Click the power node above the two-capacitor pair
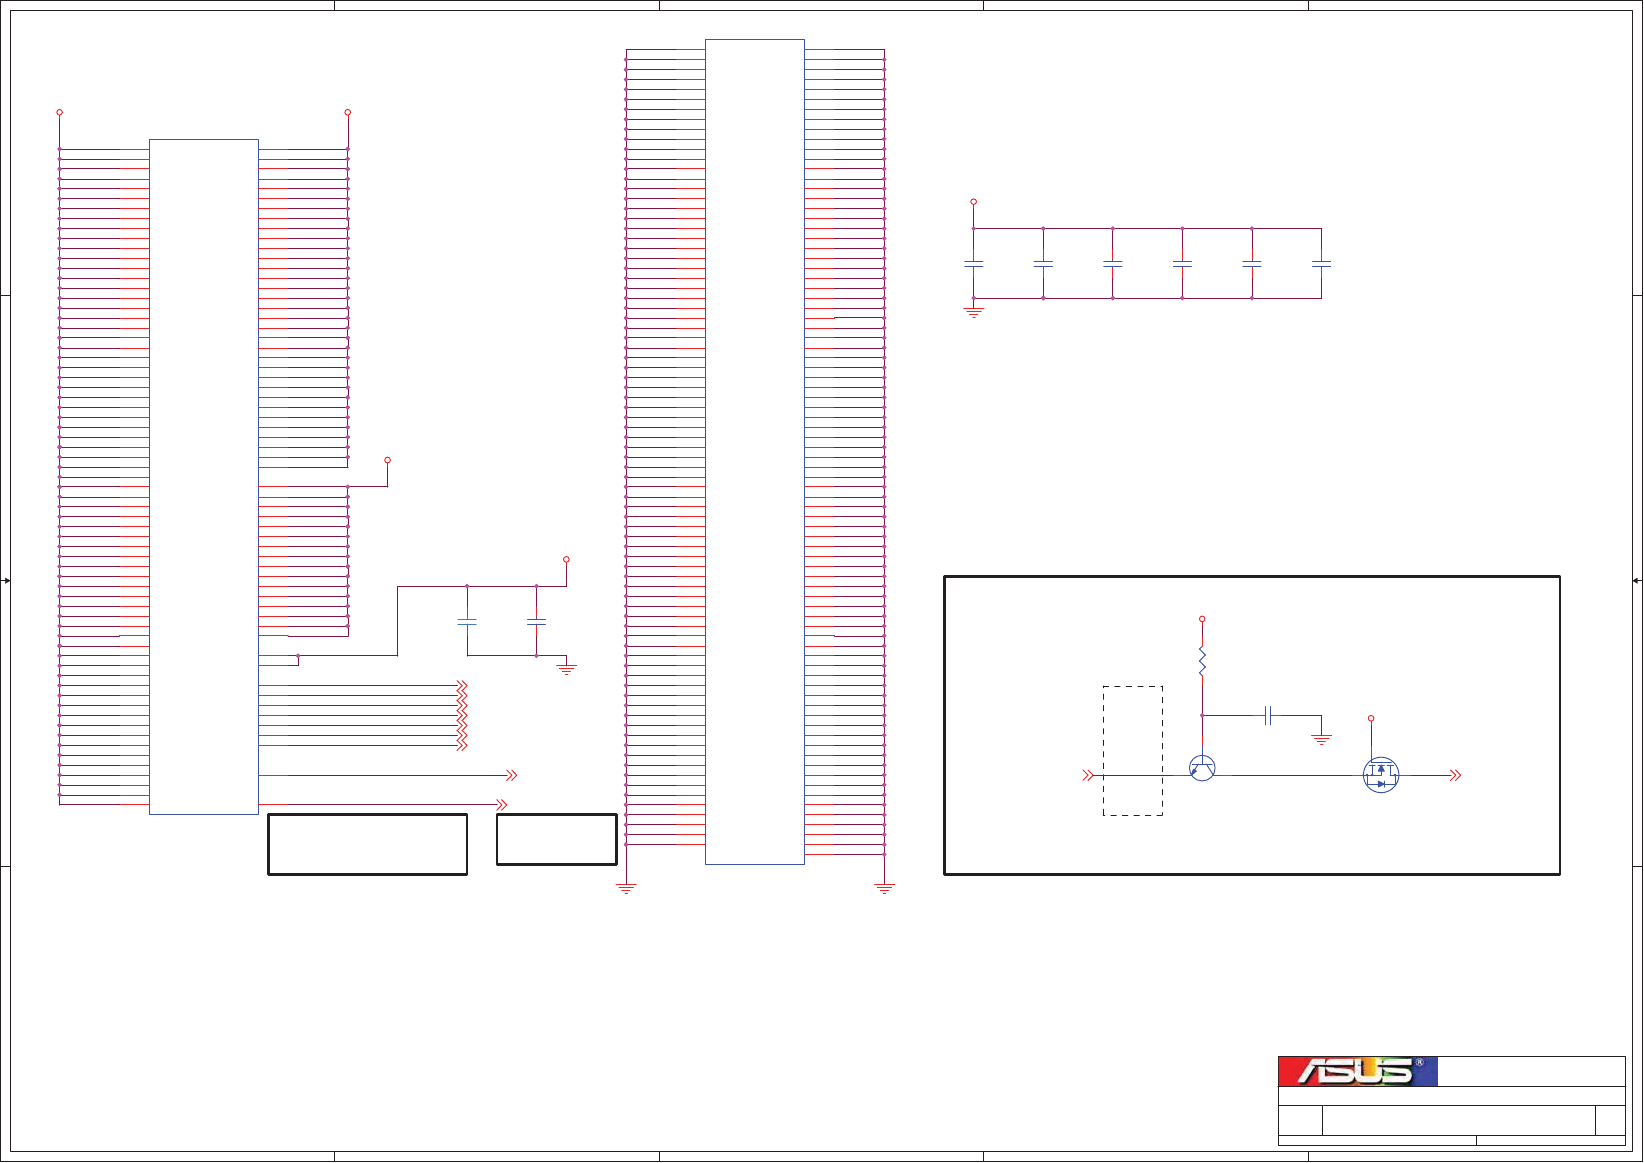The height and width of the screenshot is (1163, 1644). click(x=566, y=559)
